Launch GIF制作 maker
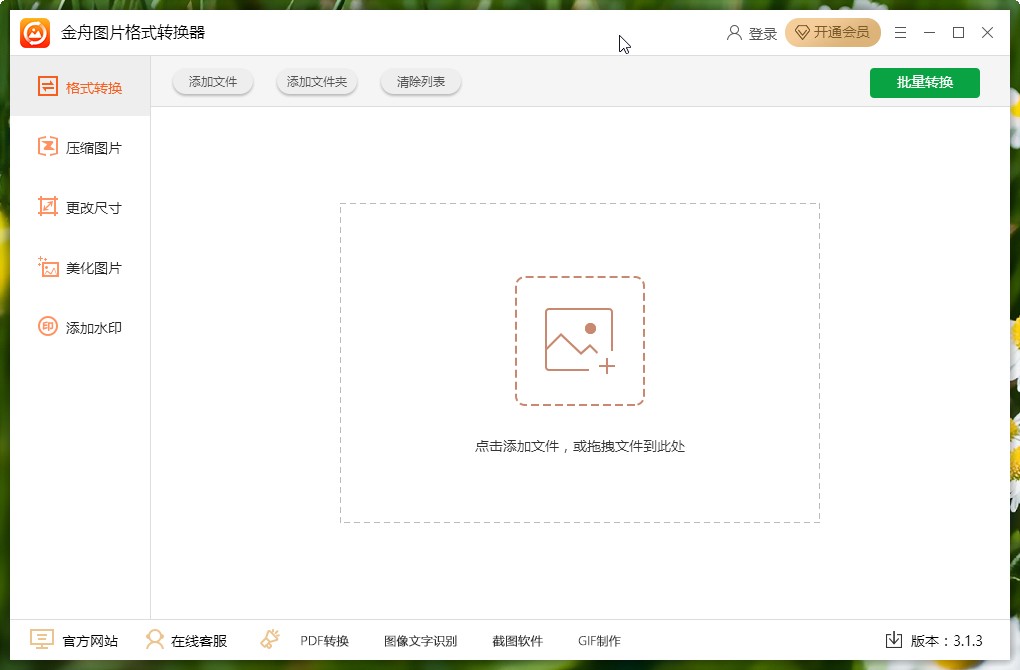This screenshot has height=670, width=1020. pos(601,640)
